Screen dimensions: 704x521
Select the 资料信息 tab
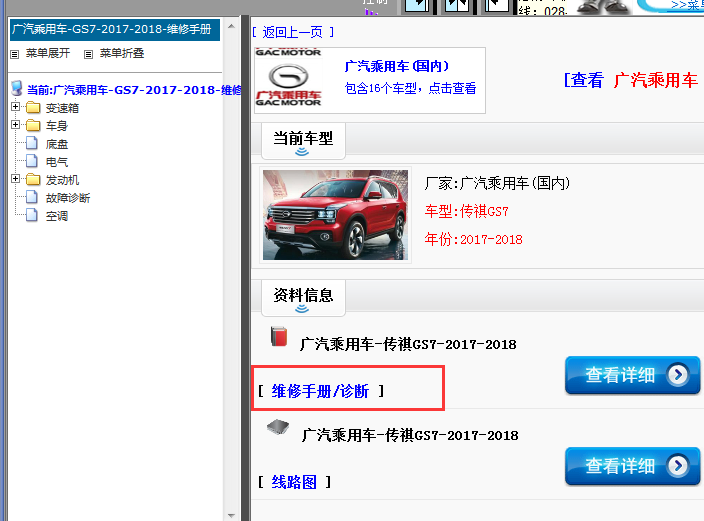303,297
